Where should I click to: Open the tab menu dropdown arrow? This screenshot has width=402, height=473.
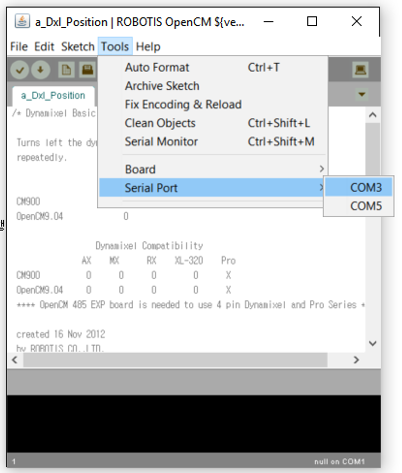coord(362,94)
